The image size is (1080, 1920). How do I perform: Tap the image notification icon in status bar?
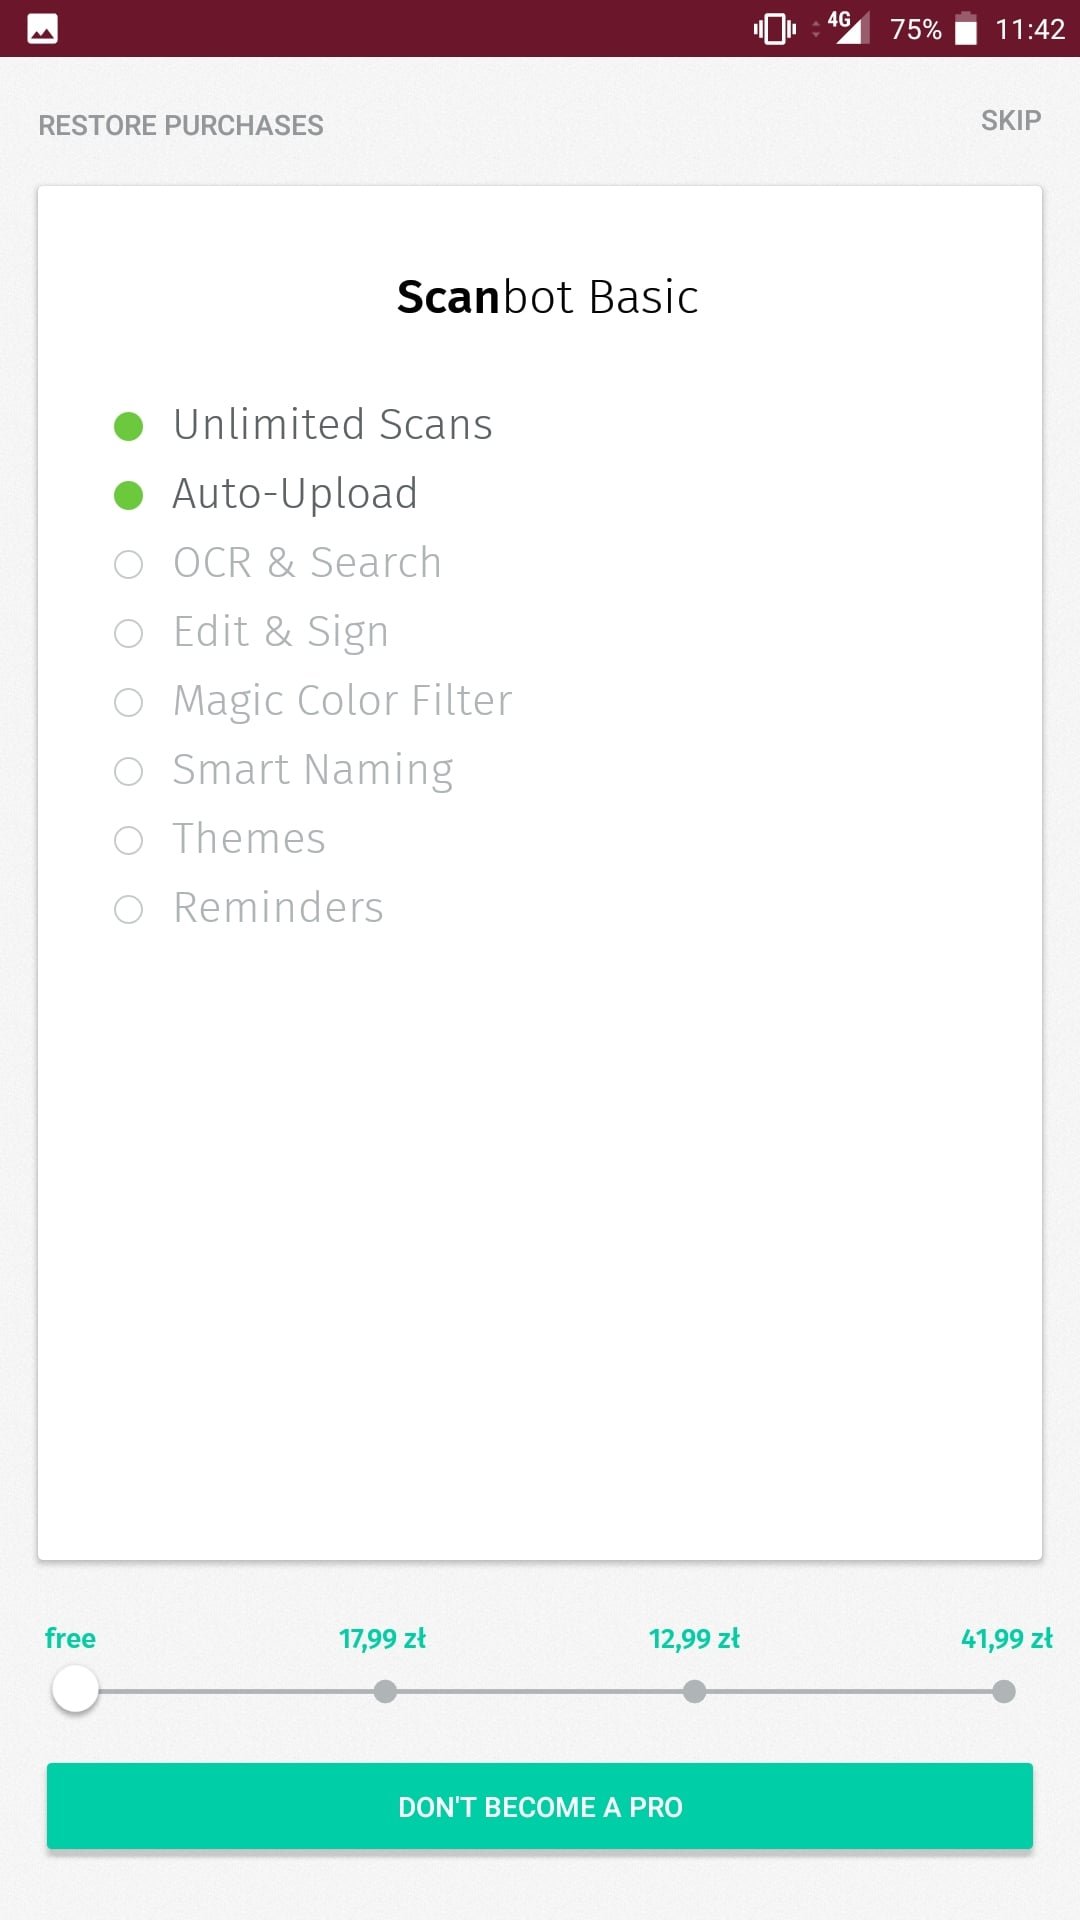click(x=42, y=29)
